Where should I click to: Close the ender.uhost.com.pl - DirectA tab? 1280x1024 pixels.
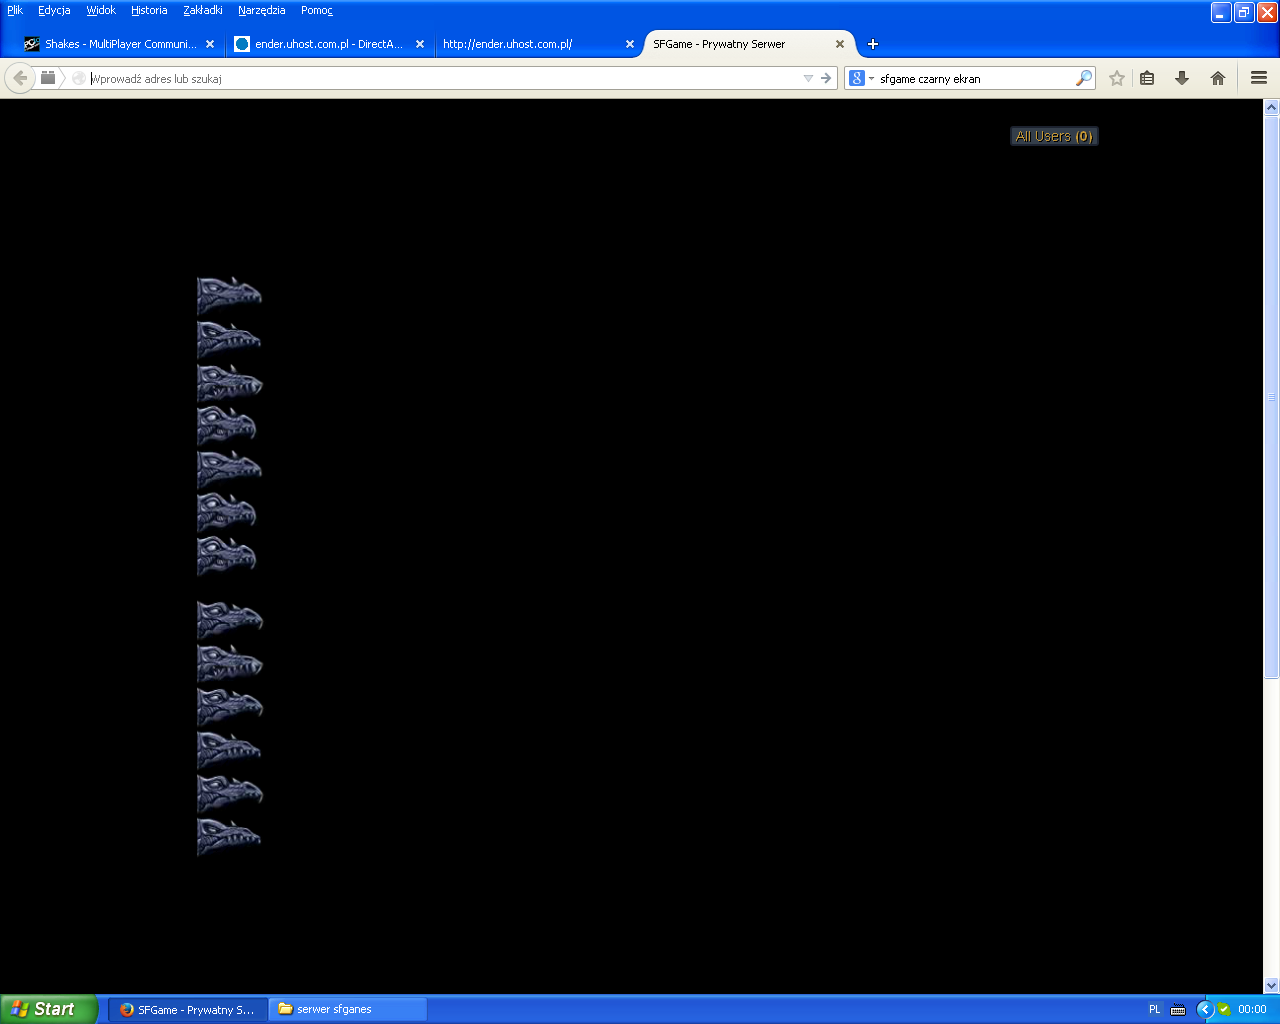pos(420,44)
